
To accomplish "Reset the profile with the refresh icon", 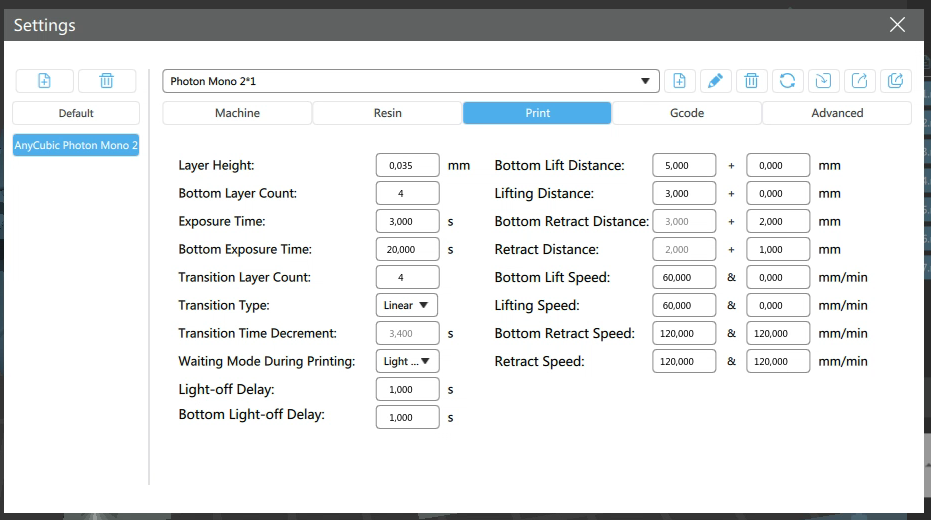I will point(787,81).
